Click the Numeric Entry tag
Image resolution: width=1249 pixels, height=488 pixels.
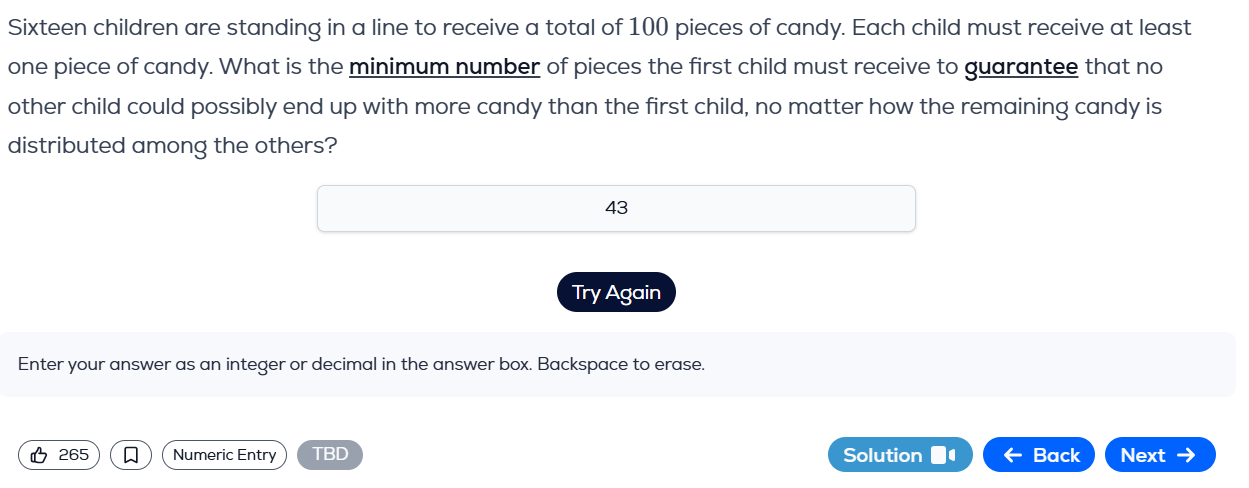pos(224,455)
